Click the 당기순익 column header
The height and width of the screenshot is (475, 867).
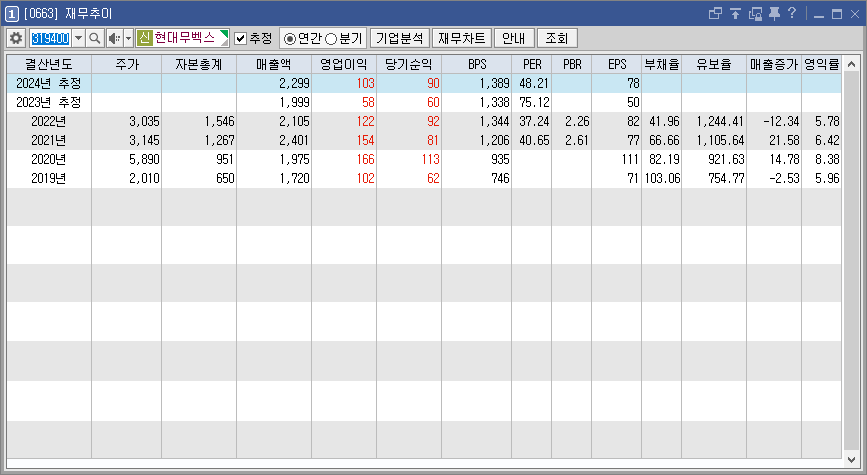409,64
